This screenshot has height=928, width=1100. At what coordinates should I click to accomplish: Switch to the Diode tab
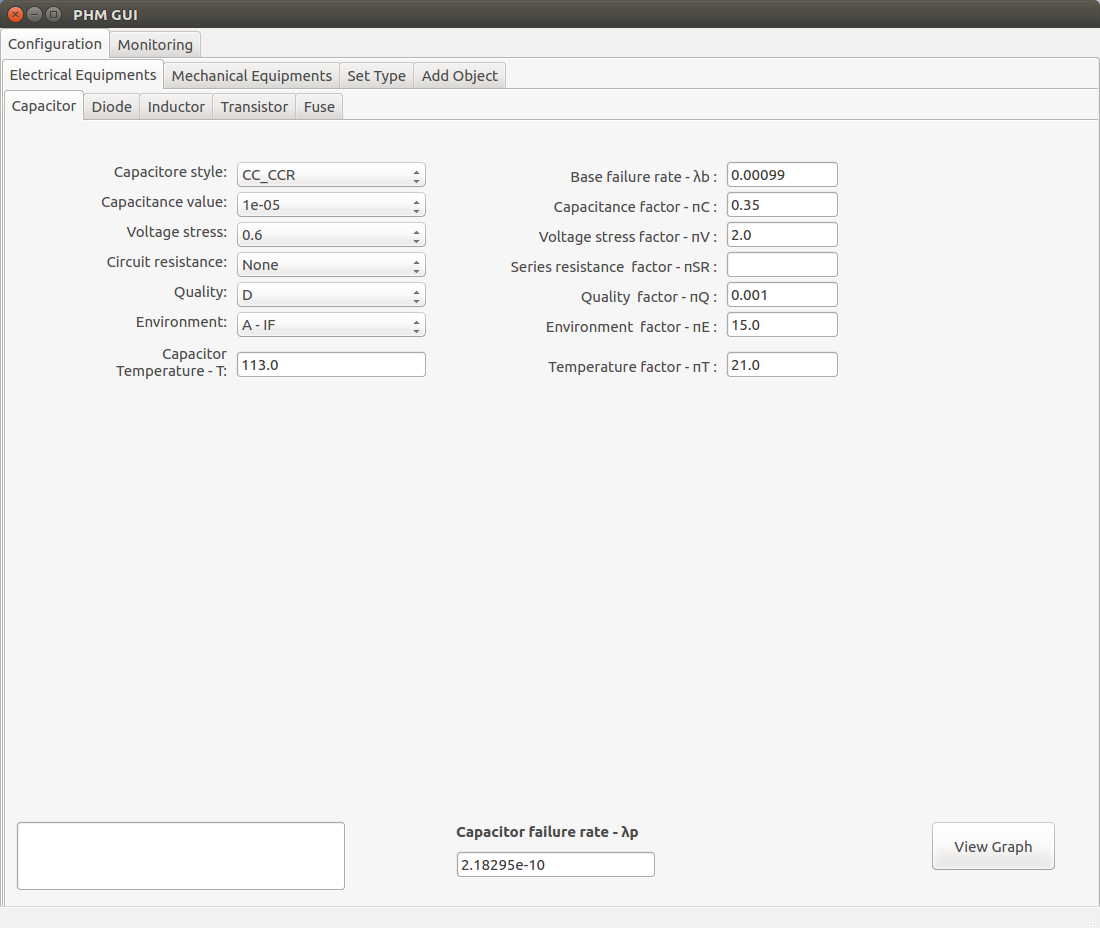[x=112, y=107]
